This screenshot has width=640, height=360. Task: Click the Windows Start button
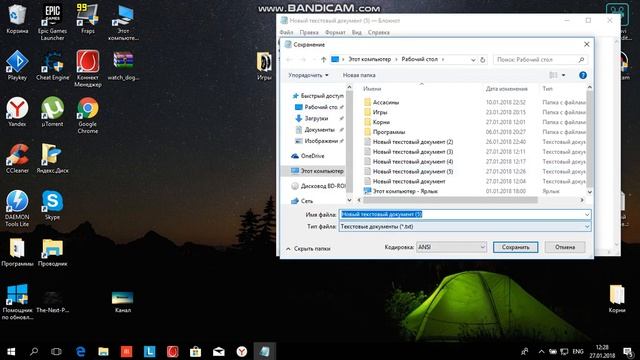pos(11,351)
